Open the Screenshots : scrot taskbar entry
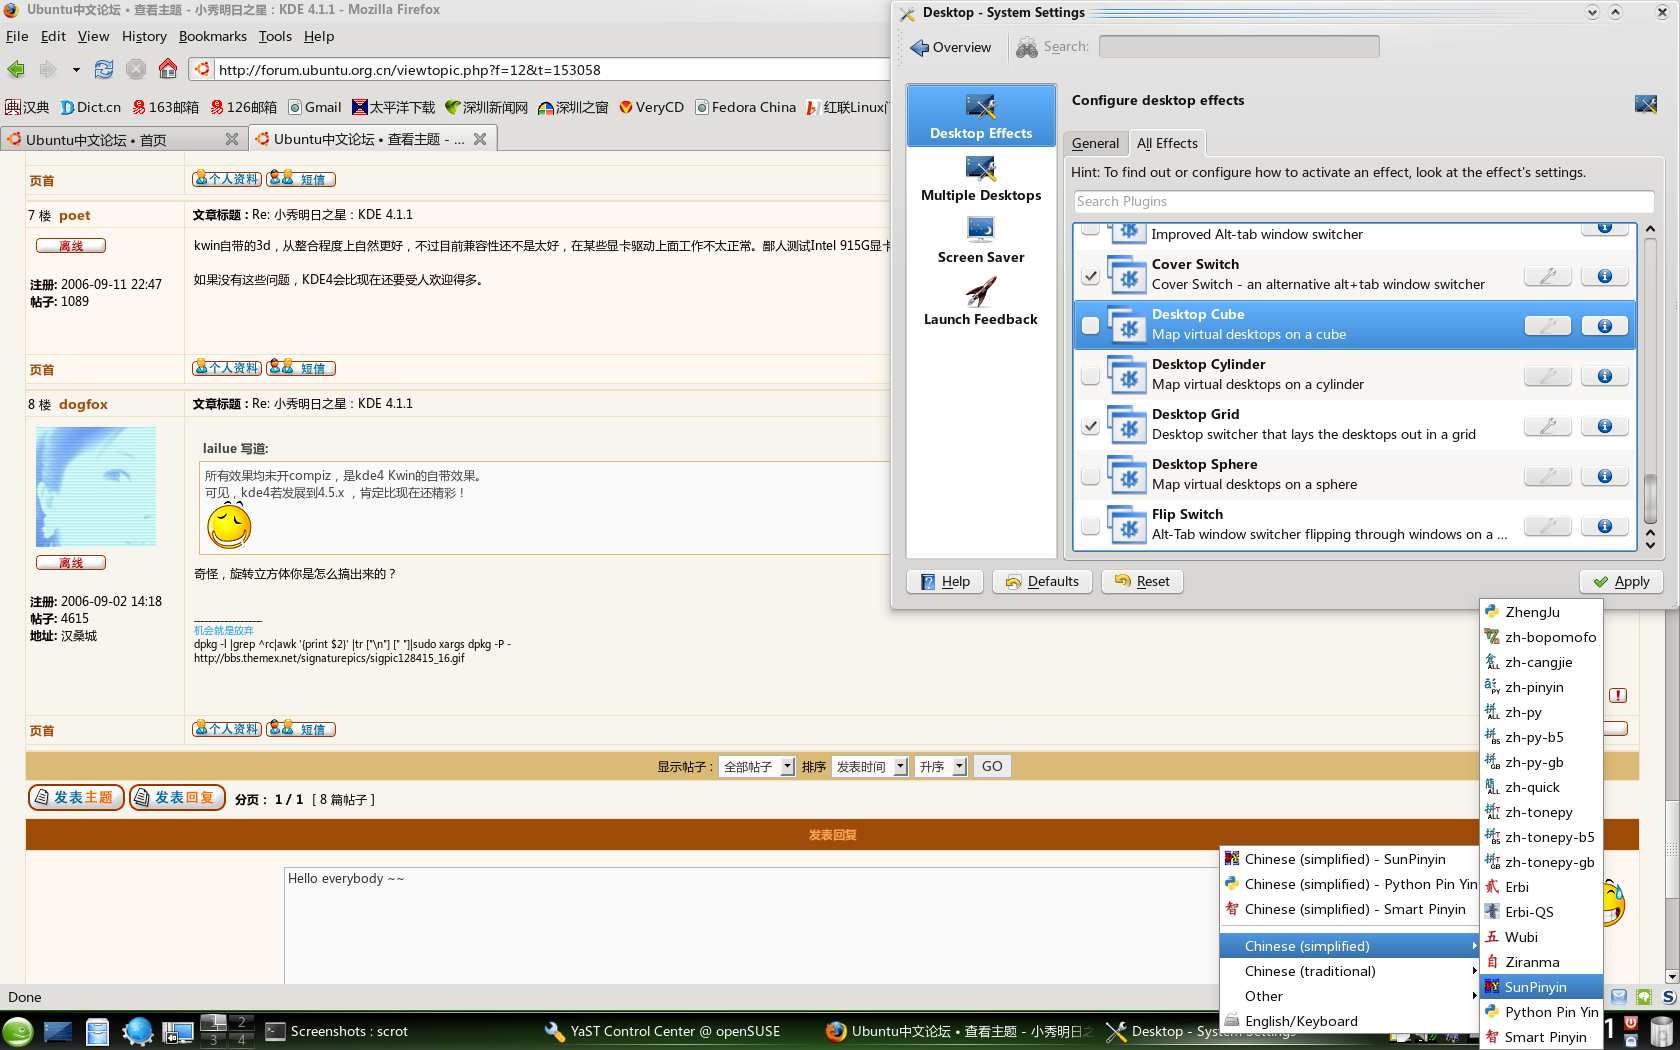 point(337,1031)
